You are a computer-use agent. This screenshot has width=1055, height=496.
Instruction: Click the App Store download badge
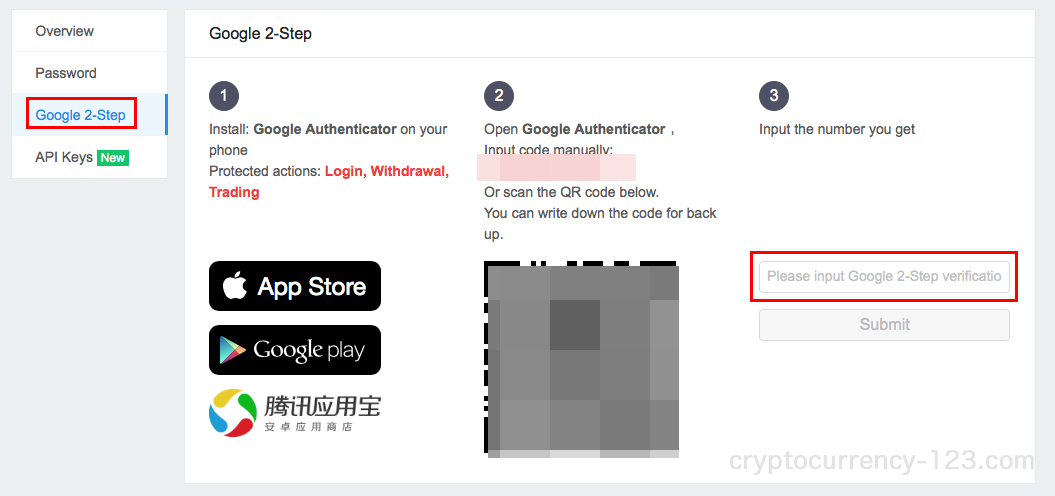(x=295, y=286)
